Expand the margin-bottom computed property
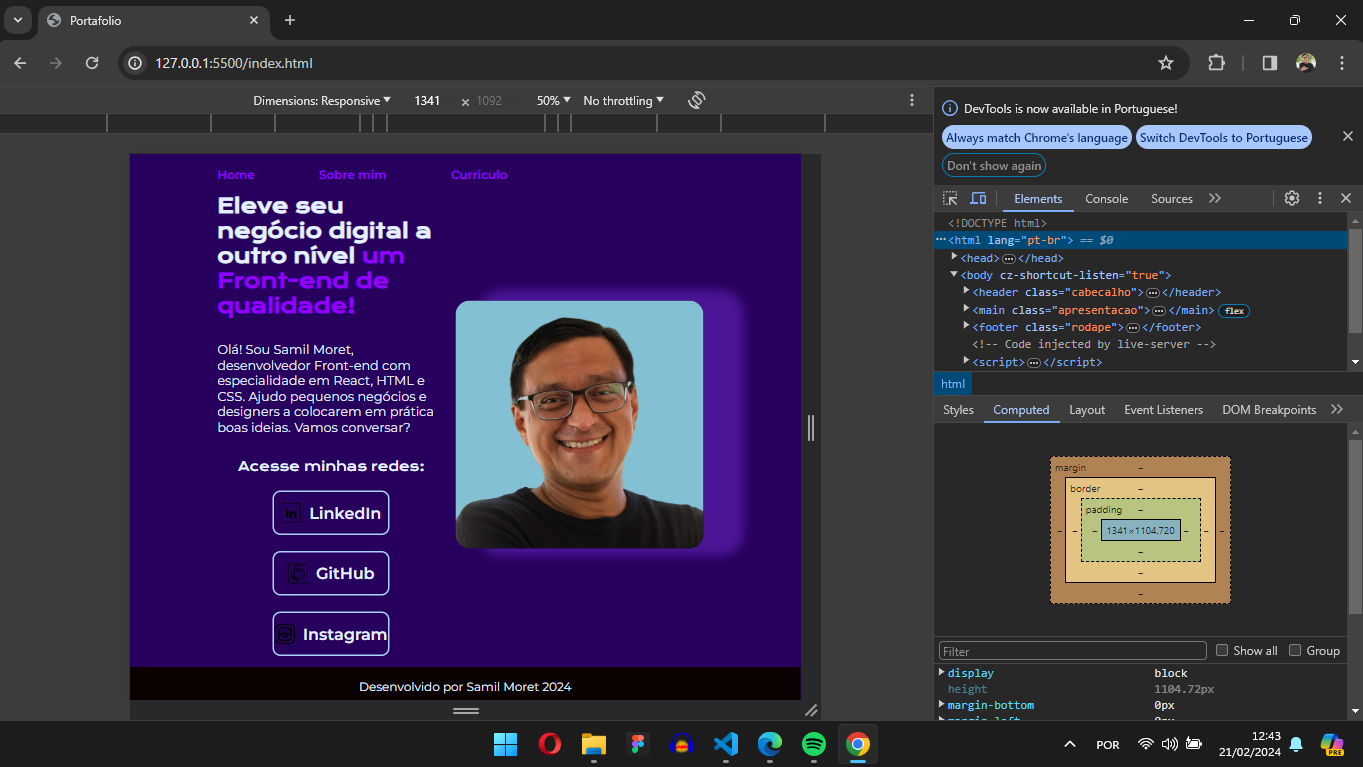1363x767 pixels. pyautogui.click(x=941, y=704)
